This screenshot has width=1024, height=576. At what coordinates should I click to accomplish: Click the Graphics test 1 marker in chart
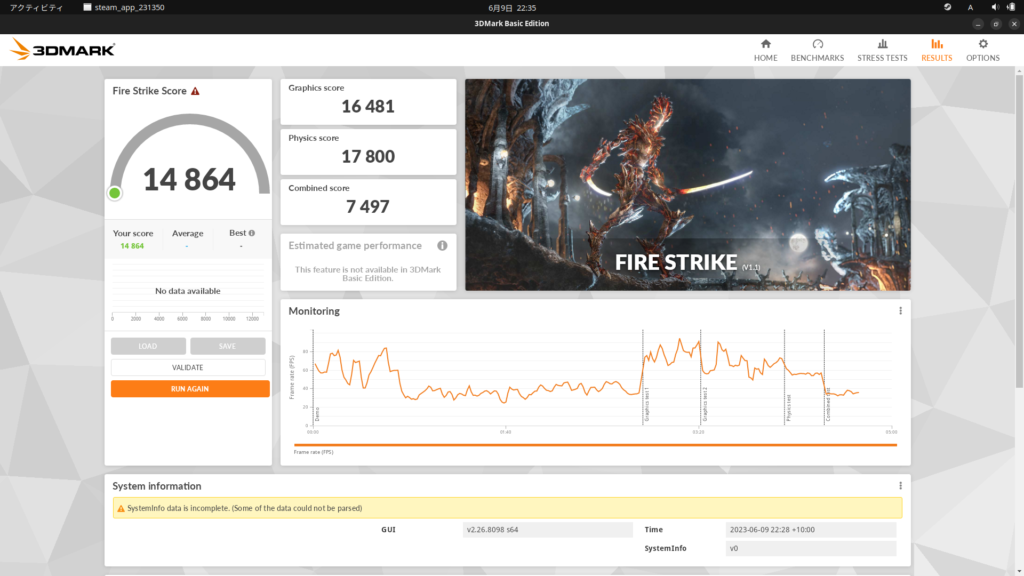(x=647, y=404)
